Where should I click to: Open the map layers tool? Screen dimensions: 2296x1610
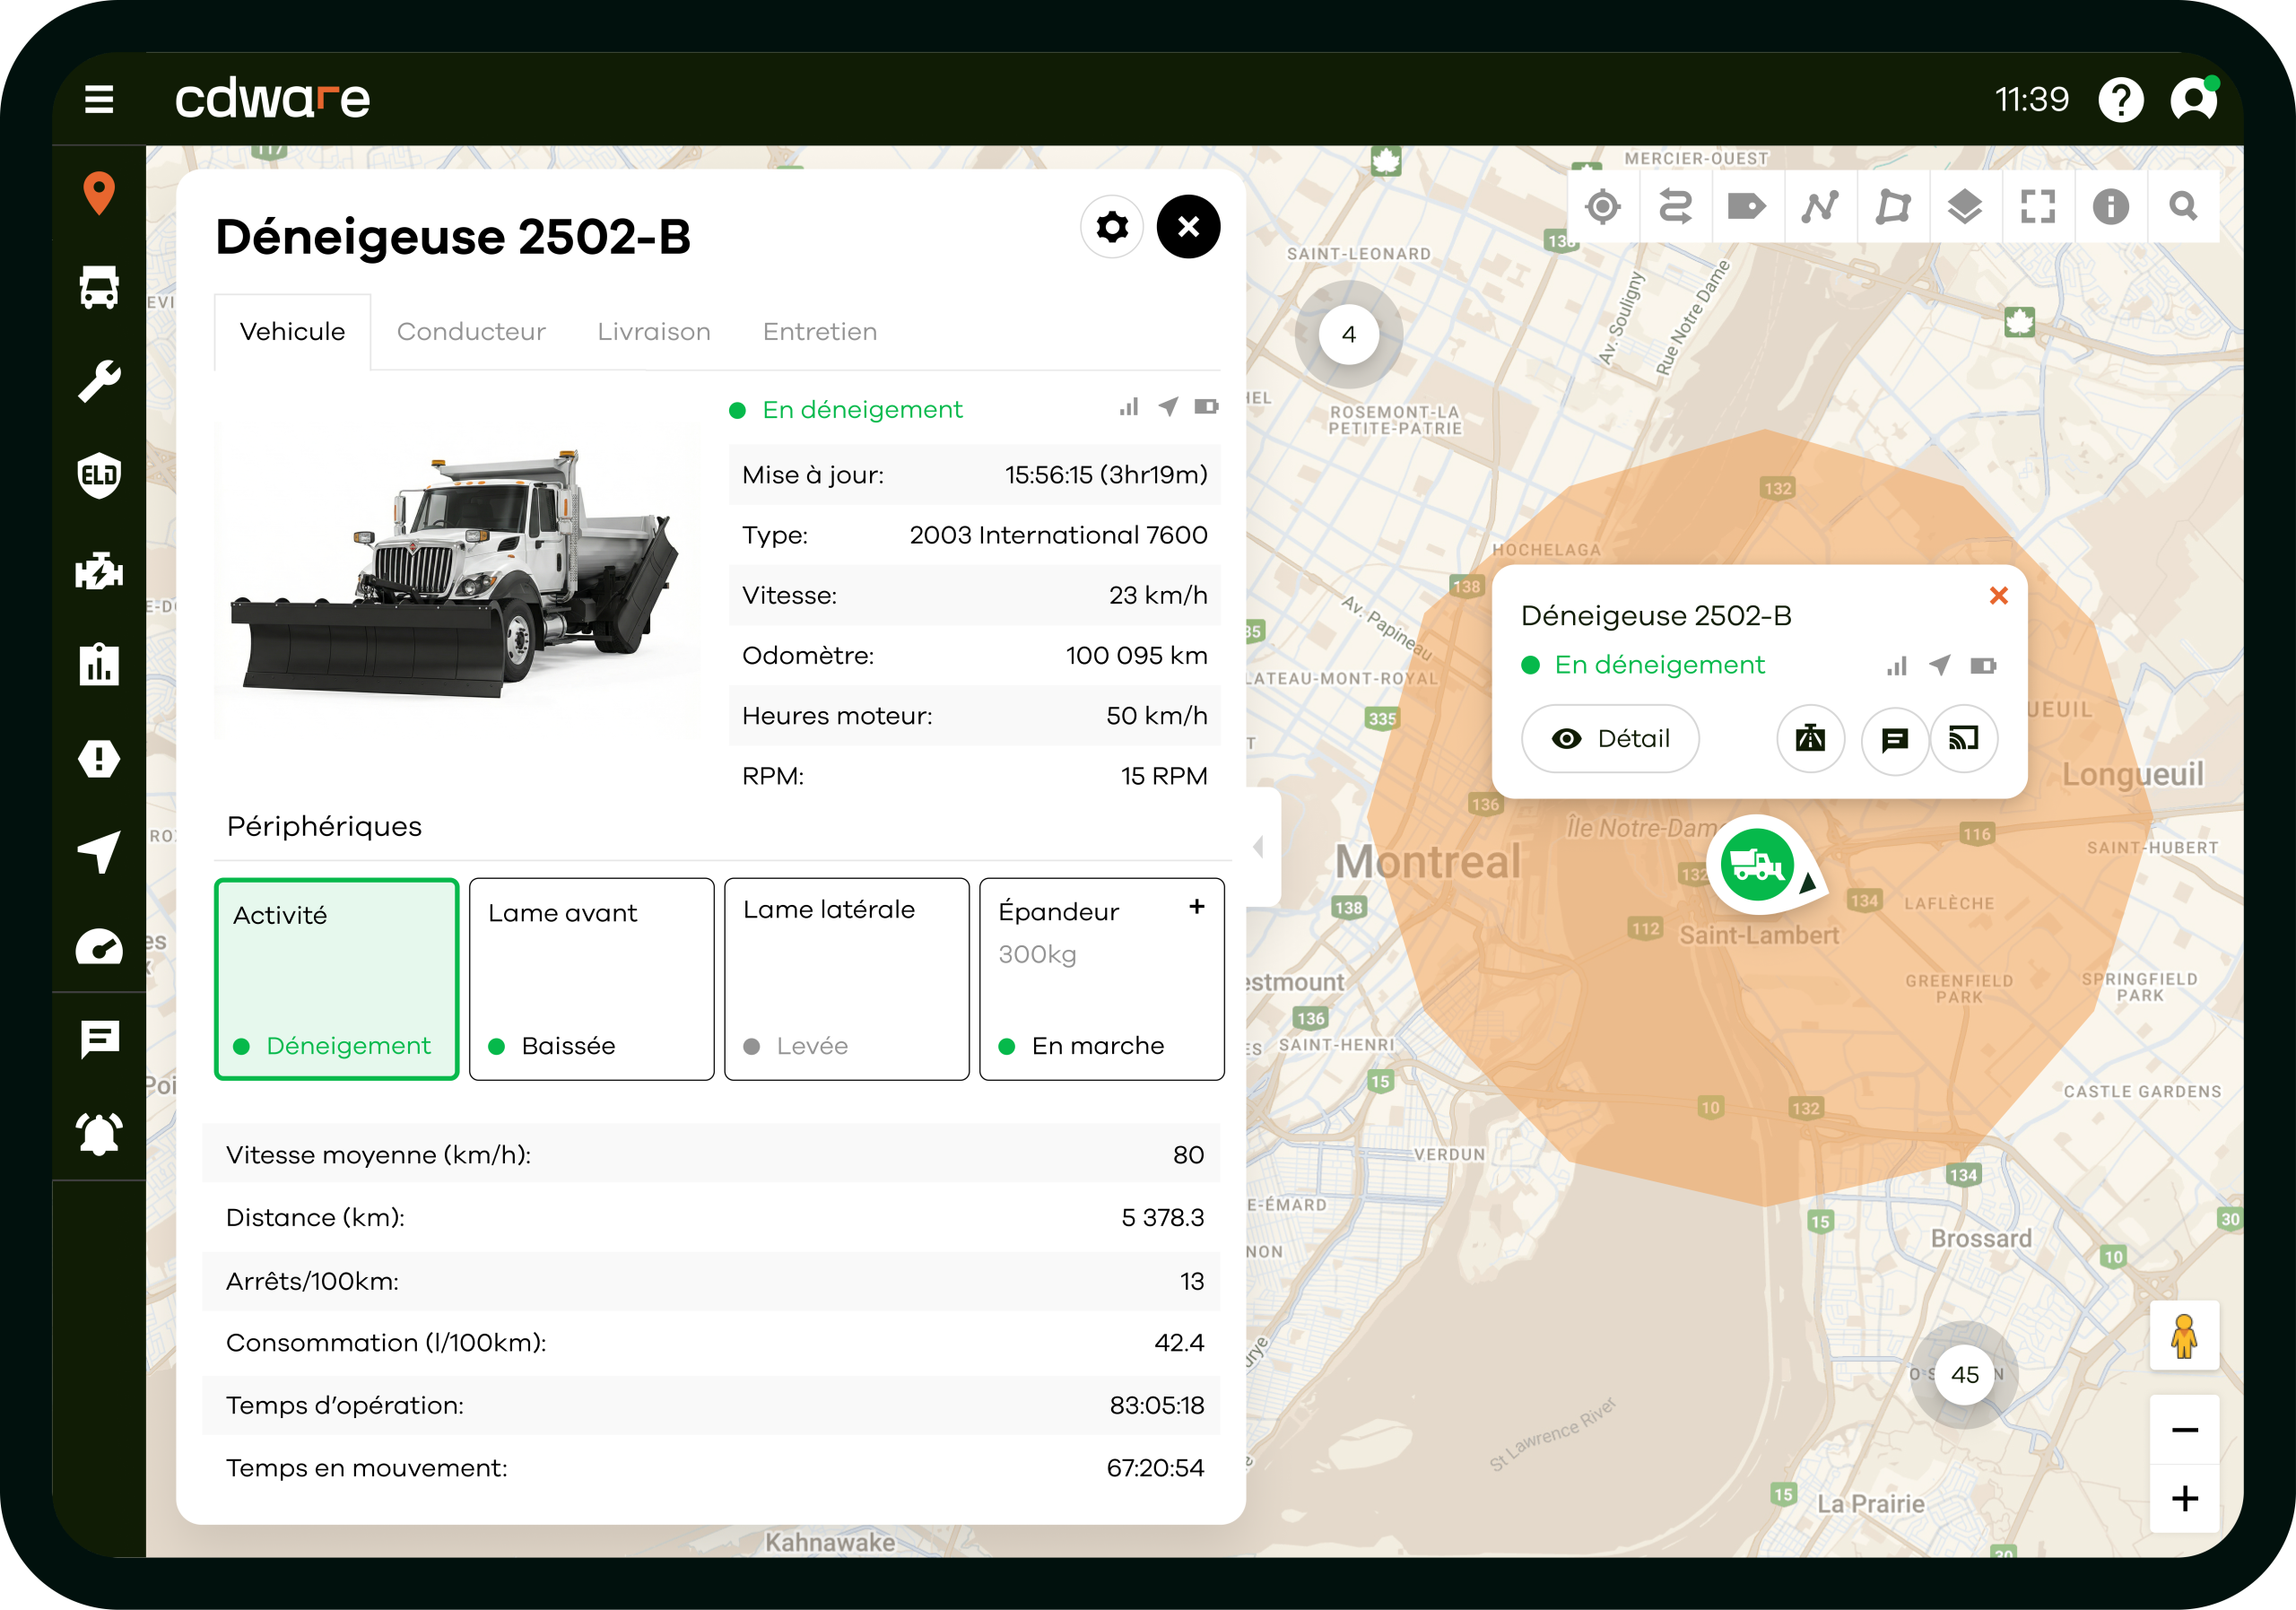[1965, 207]
